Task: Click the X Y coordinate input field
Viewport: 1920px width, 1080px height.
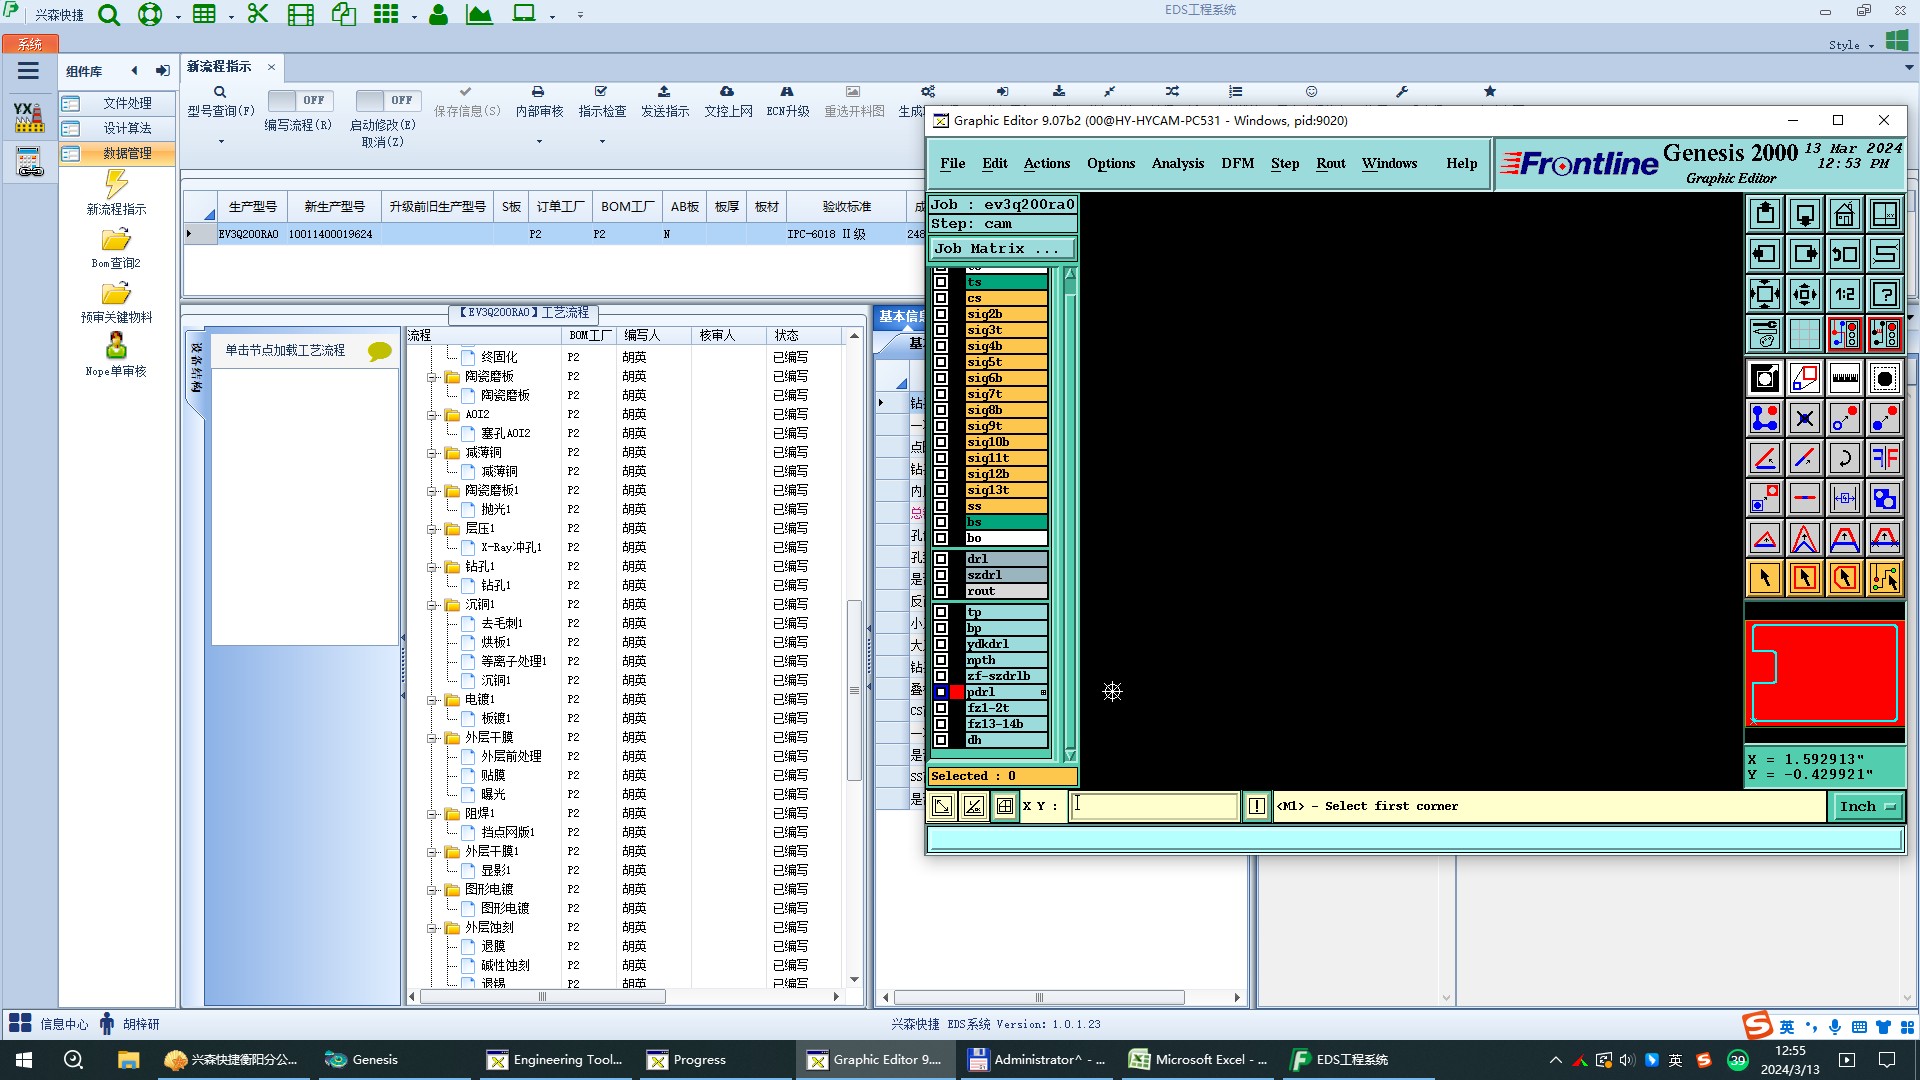Action: 1154,806
